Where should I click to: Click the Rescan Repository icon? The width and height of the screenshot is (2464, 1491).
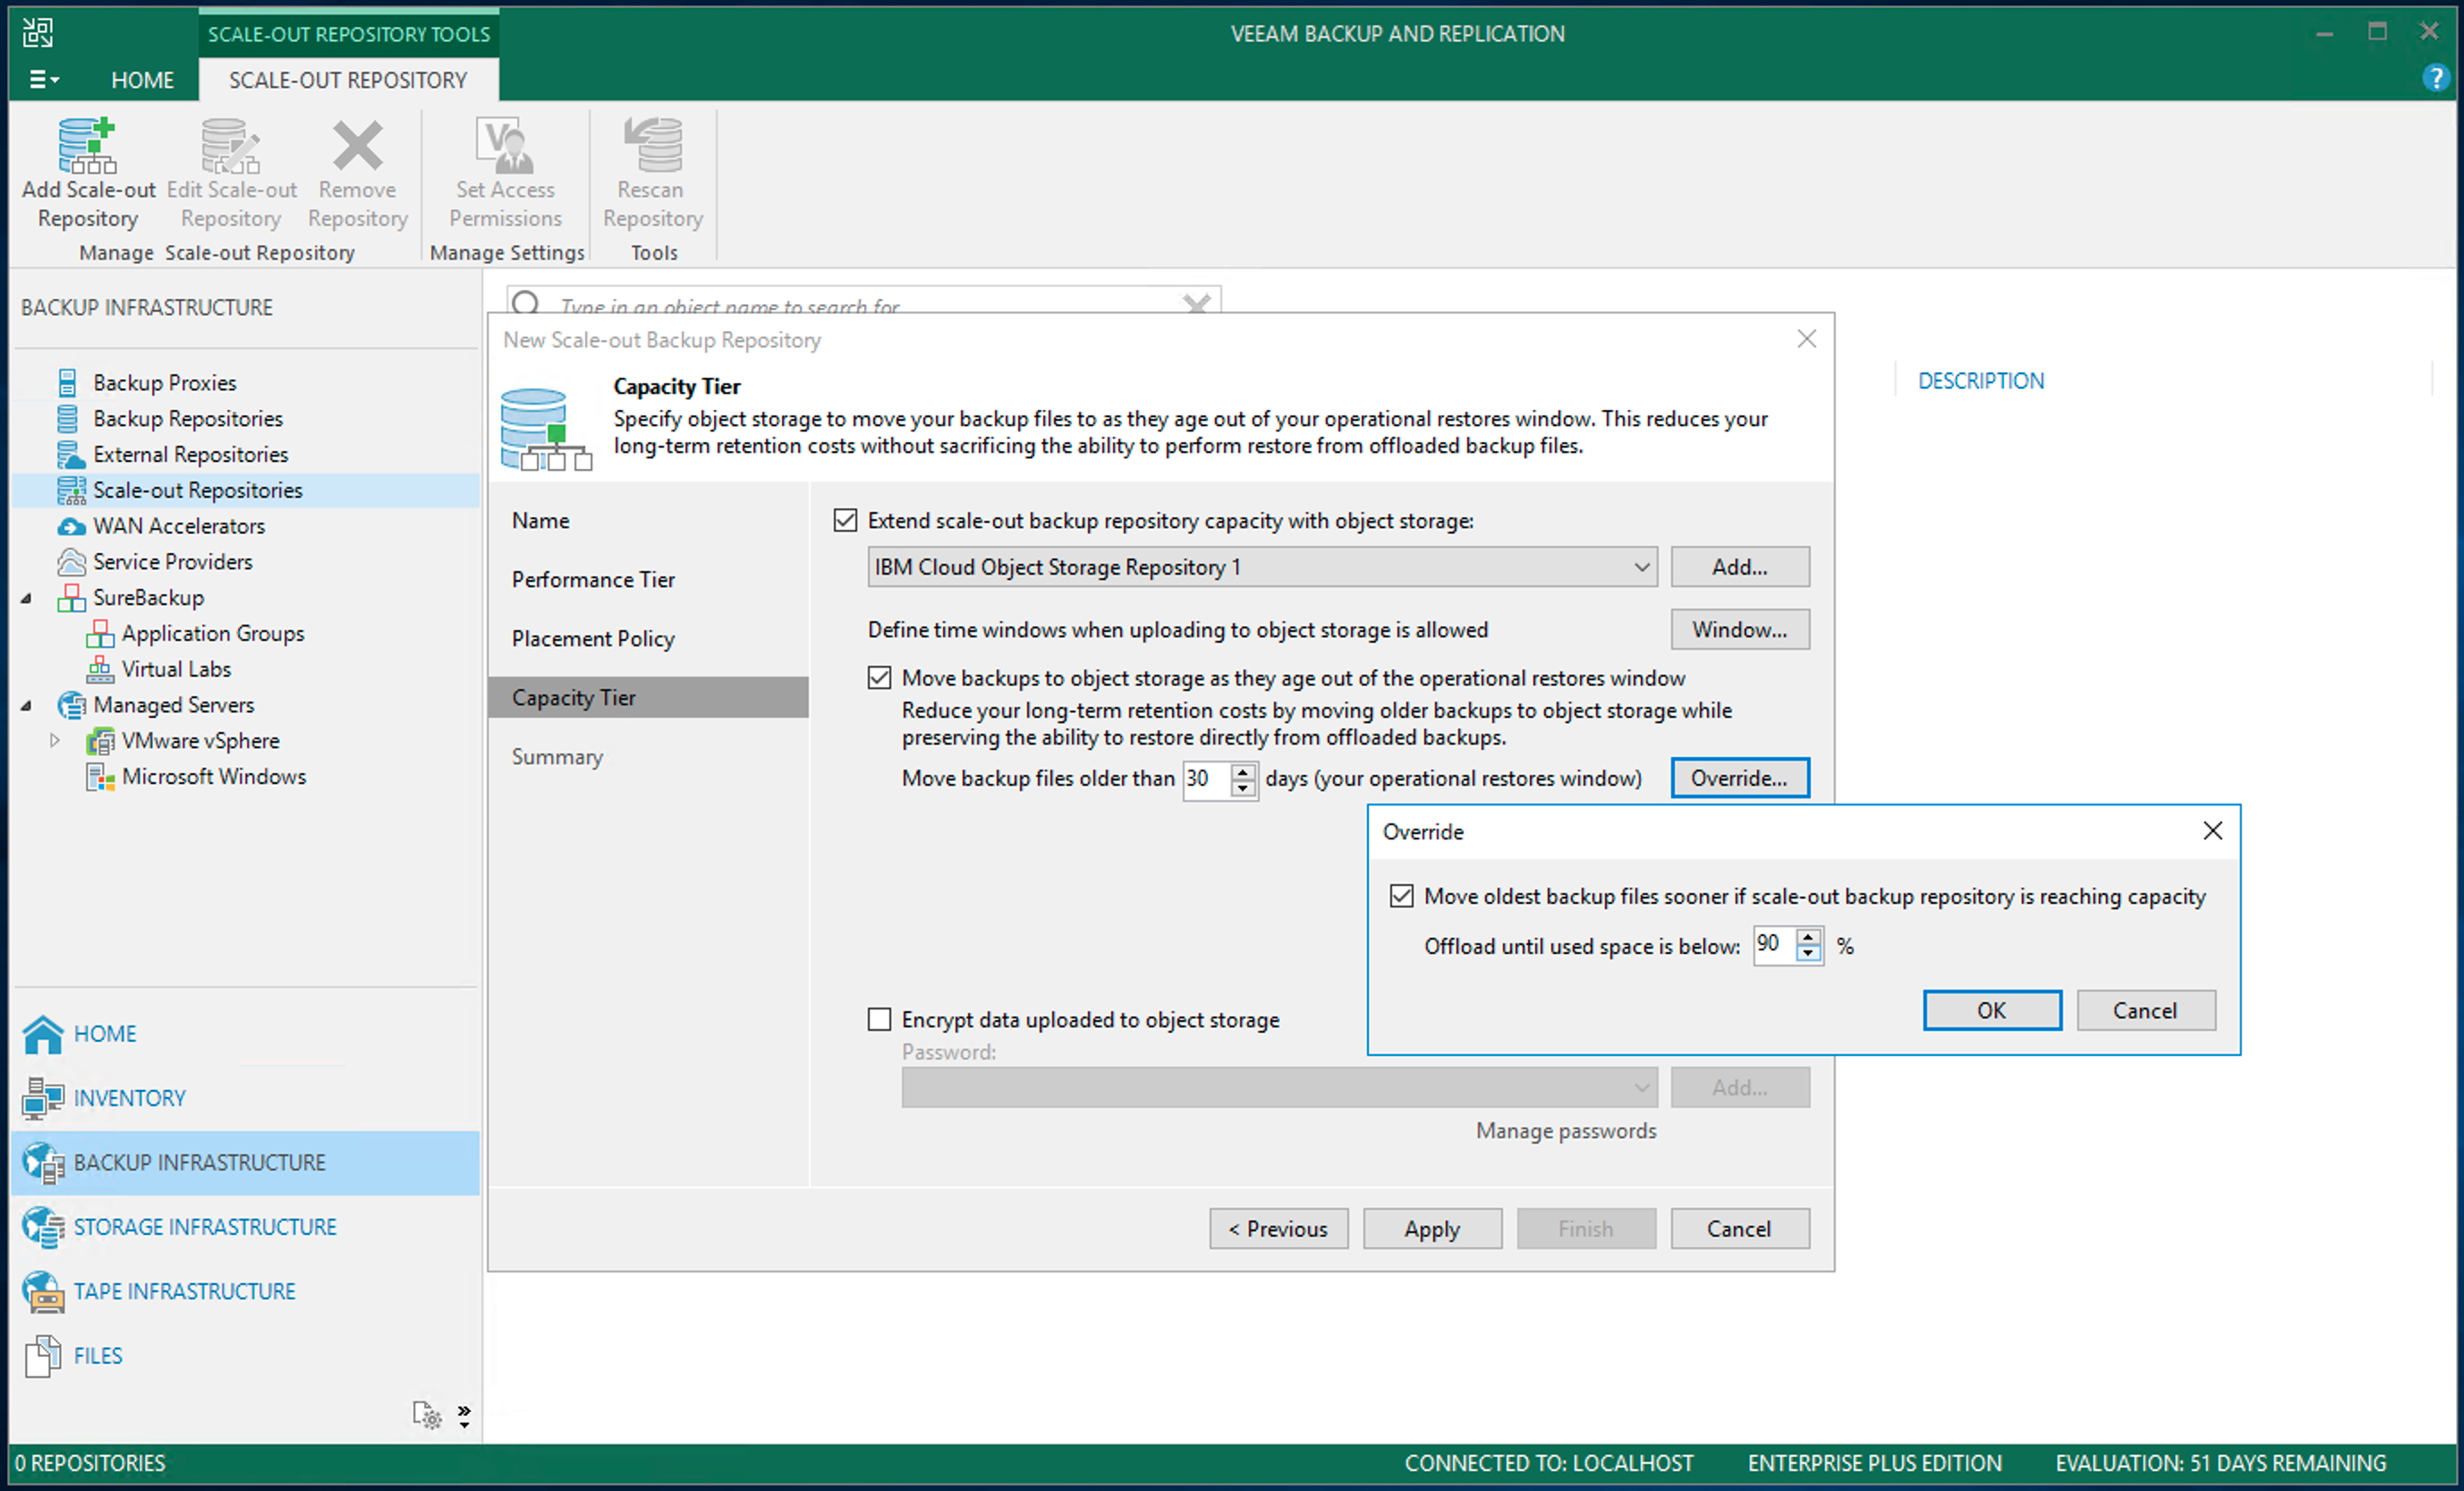(x=652, y=147)
